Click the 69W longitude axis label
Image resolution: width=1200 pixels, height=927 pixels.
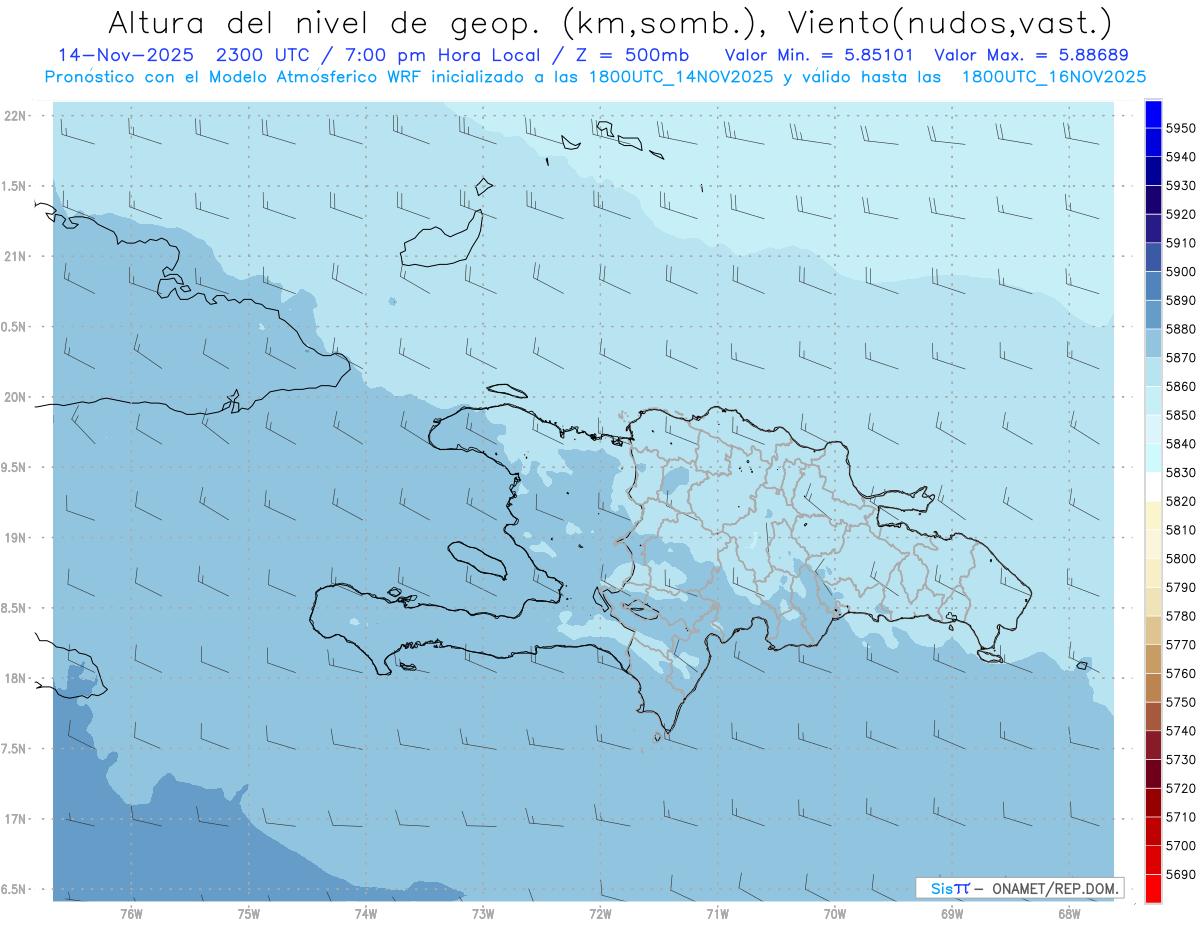pyautogui.click(x=952, y=913)
